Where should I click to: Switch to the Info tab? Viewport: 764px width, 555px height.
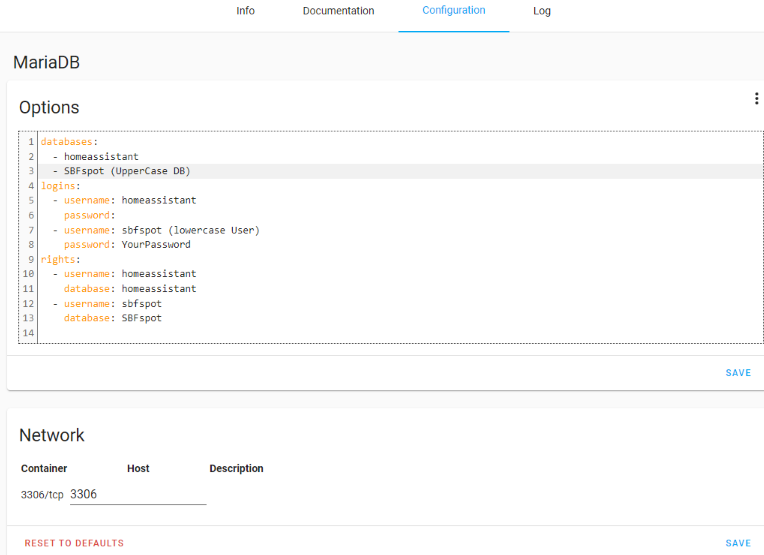point(246,11)
